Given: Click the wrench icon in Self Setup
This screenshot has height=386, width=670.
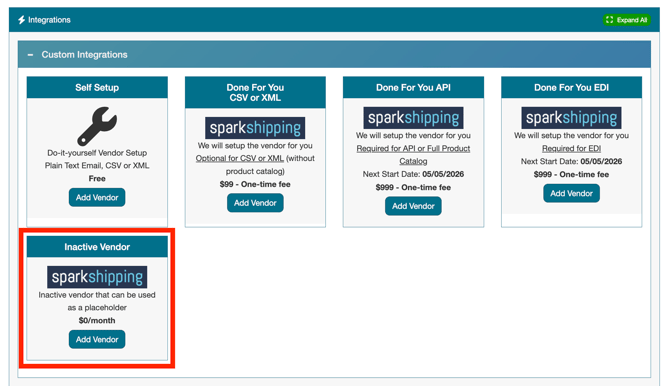Looking at the screenshot, I should point(97,126).
